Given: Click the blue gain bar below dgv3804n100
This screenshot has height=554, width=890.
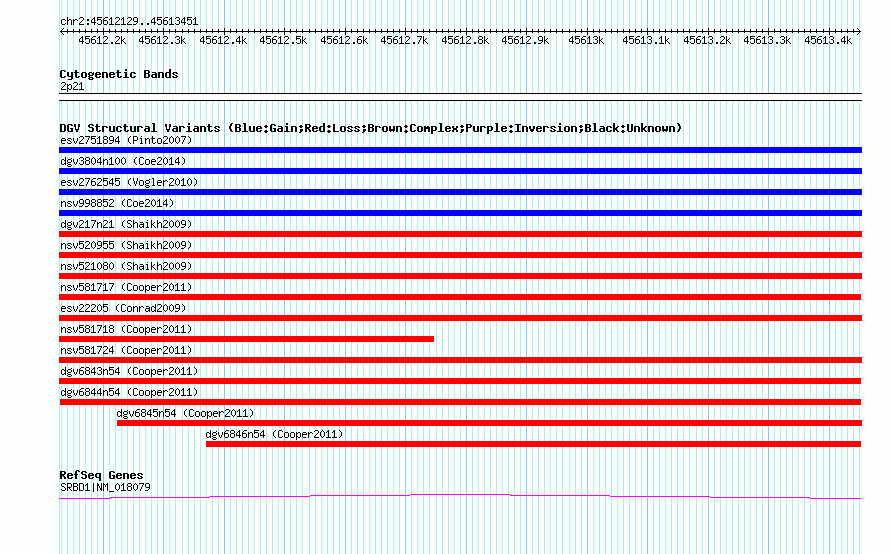Looking at the screenshot, I should tap(460, 171).
